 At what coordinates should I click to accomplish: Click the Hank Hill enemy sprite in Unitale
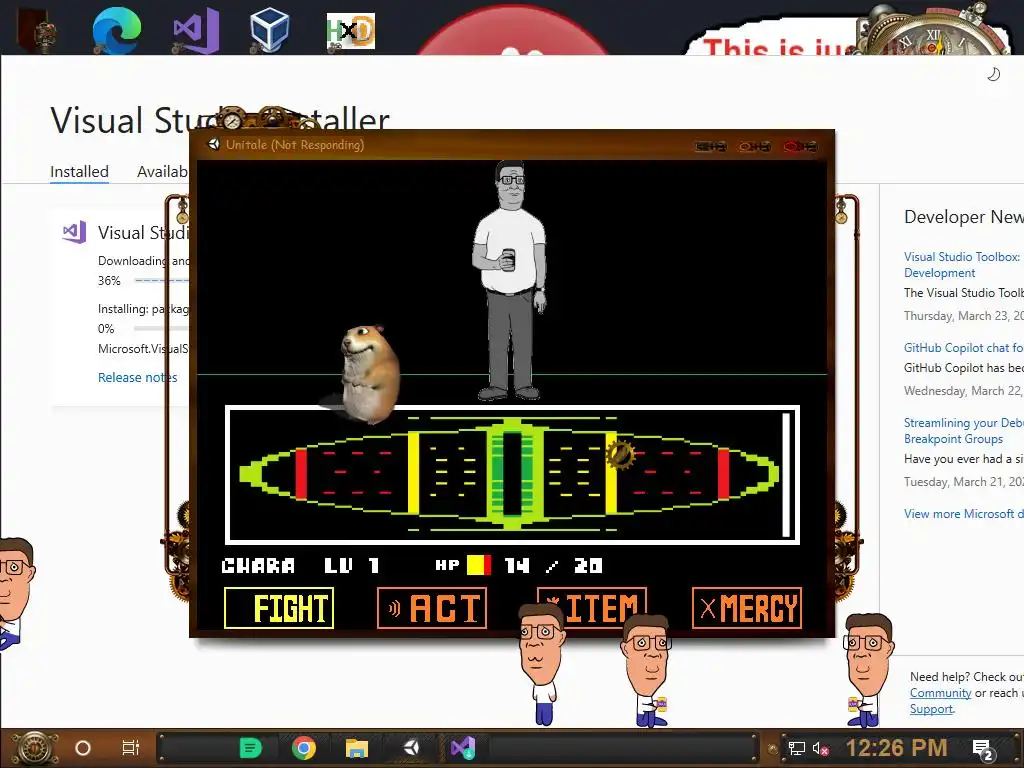click(x=510, y=280)
